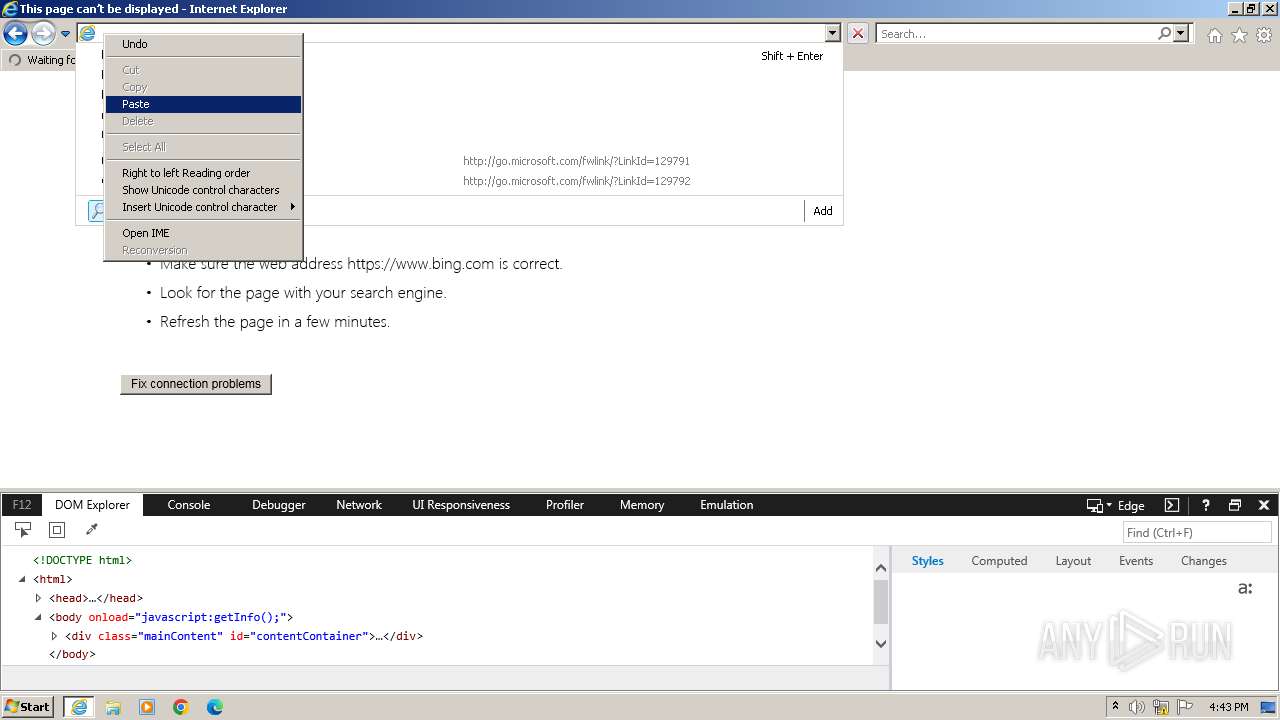1280x720 pixels.
Task: Toggle DOM element highlighting boxes
Action: pos(57,530)
